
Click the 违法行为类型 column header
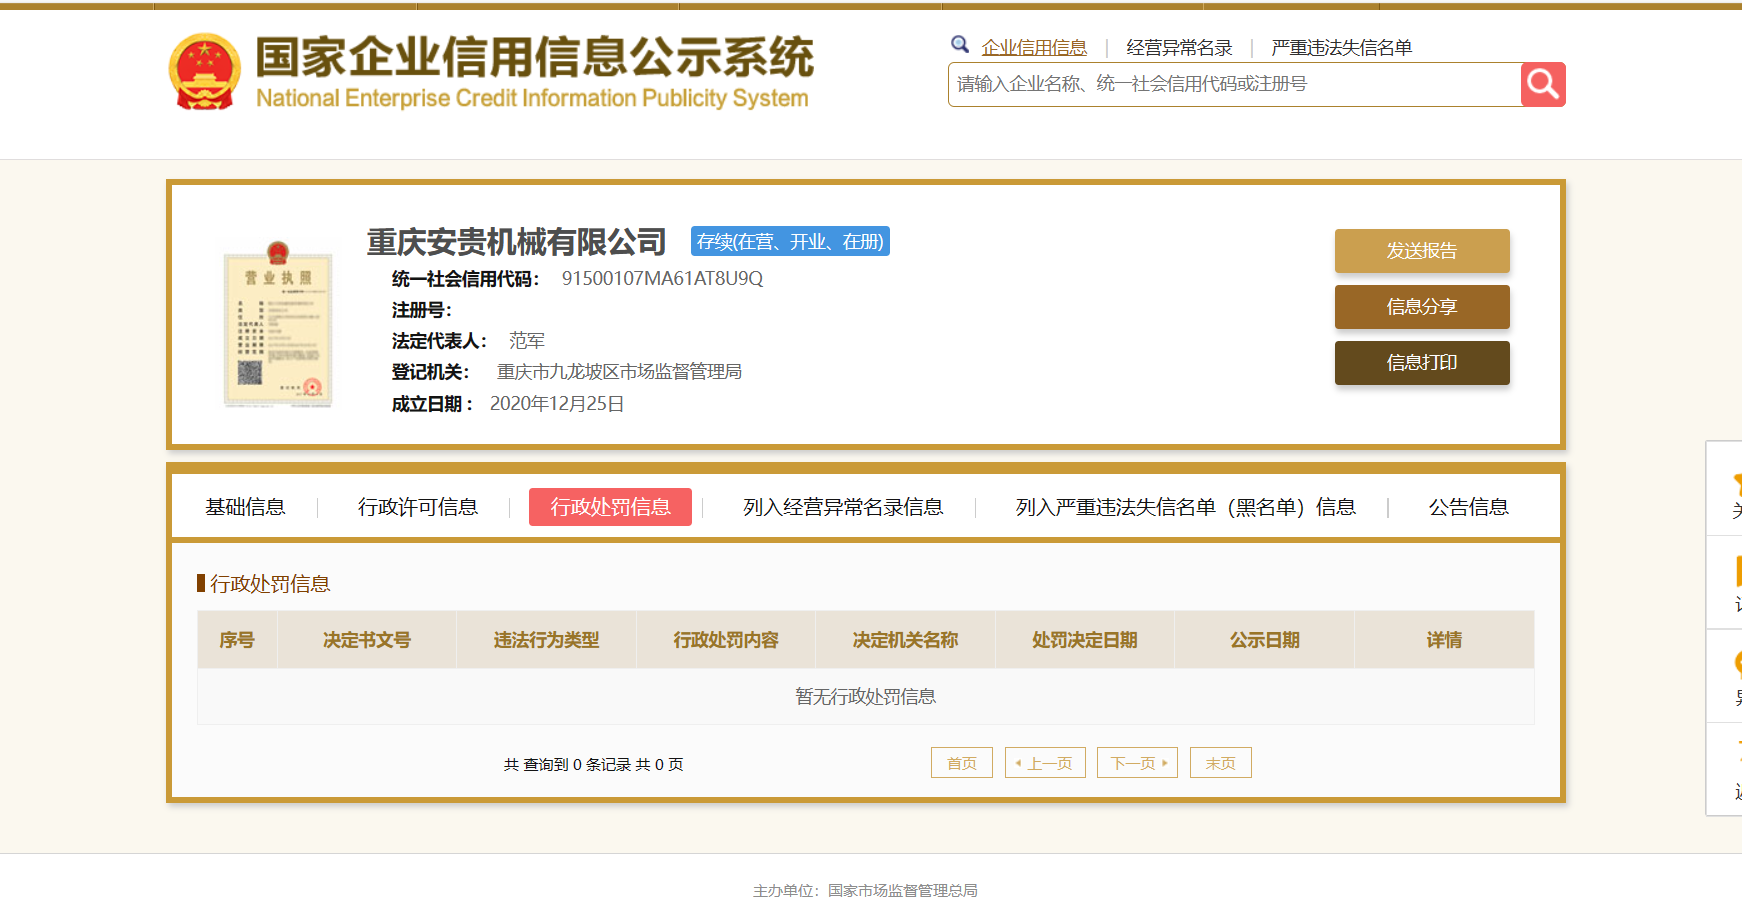(x=546, y=640)
